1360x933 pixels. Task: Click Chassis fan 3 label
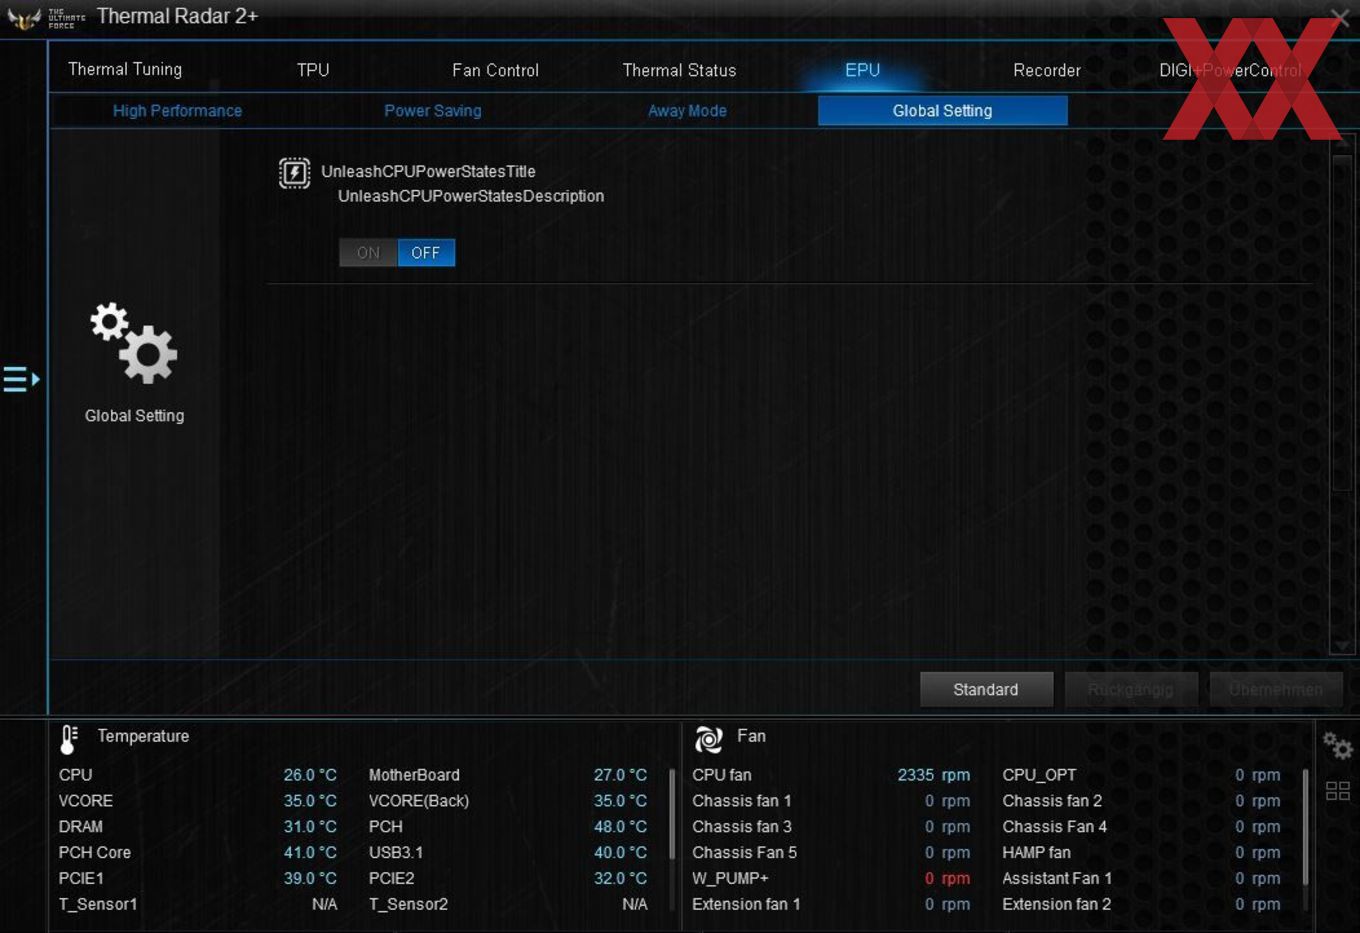tap(742, 827)
